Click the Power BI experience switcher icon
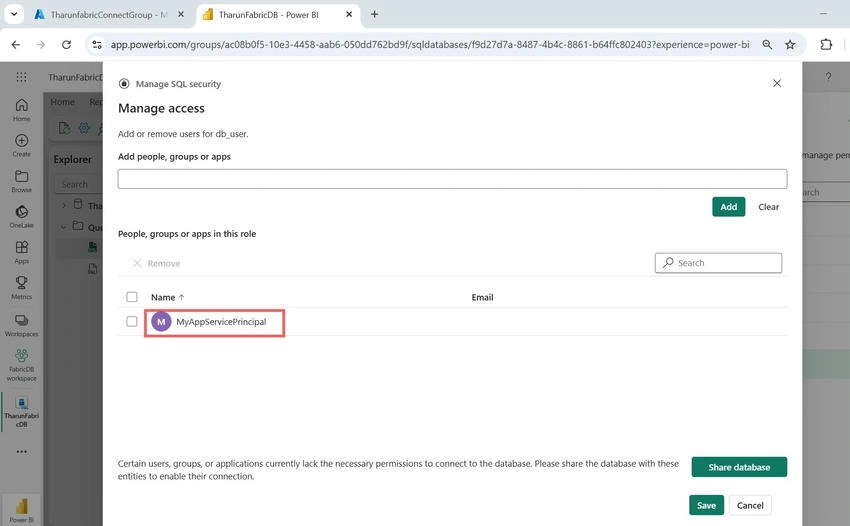 pyautogui.click(x=22, y=510)
